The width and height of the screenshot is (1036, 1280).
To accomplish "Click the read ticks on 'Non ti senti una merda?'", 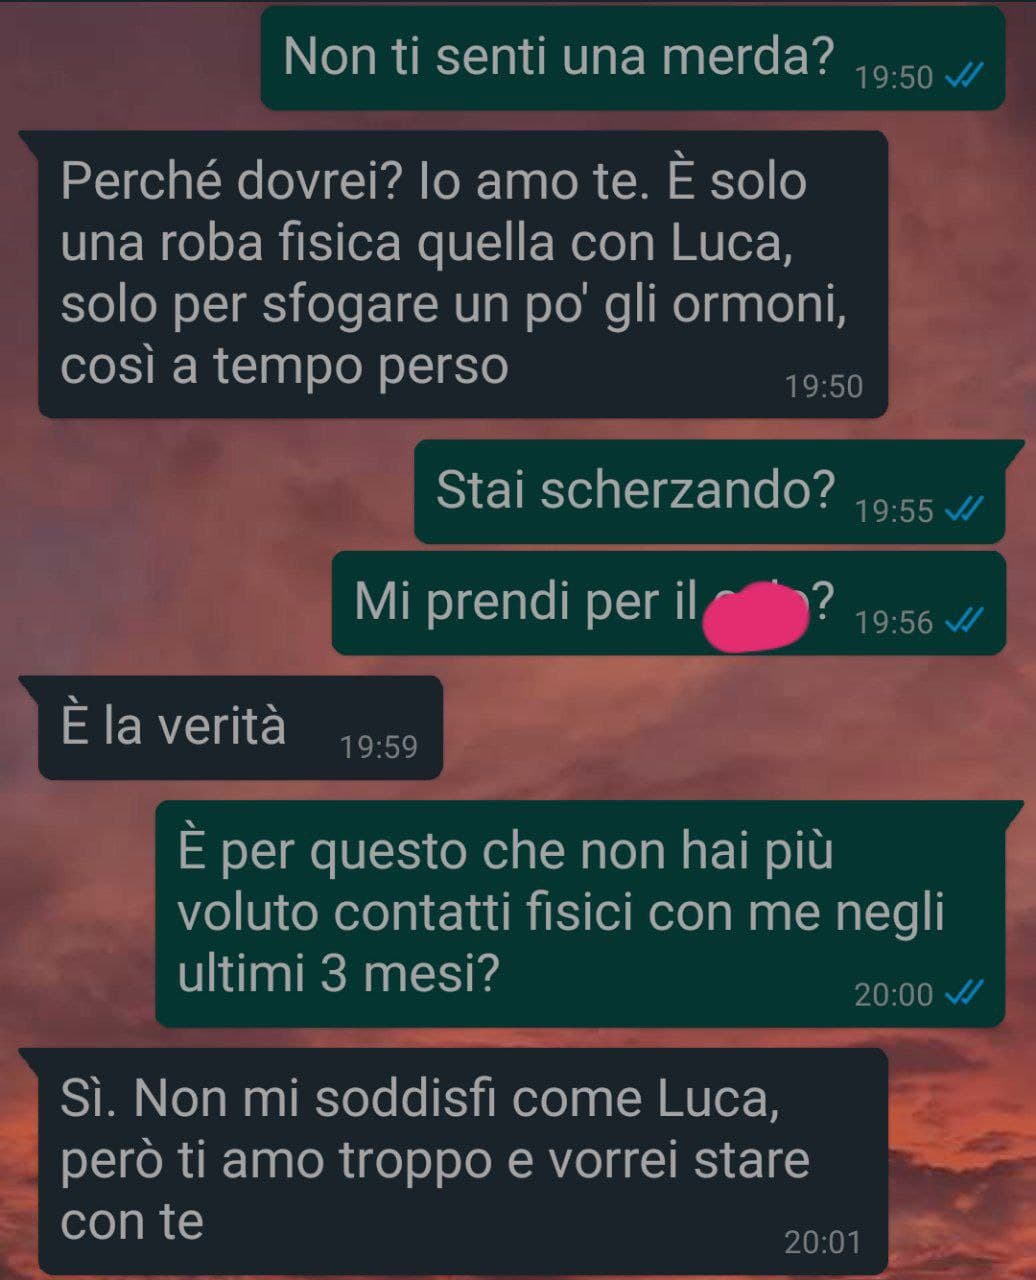I will pos(964,76).
